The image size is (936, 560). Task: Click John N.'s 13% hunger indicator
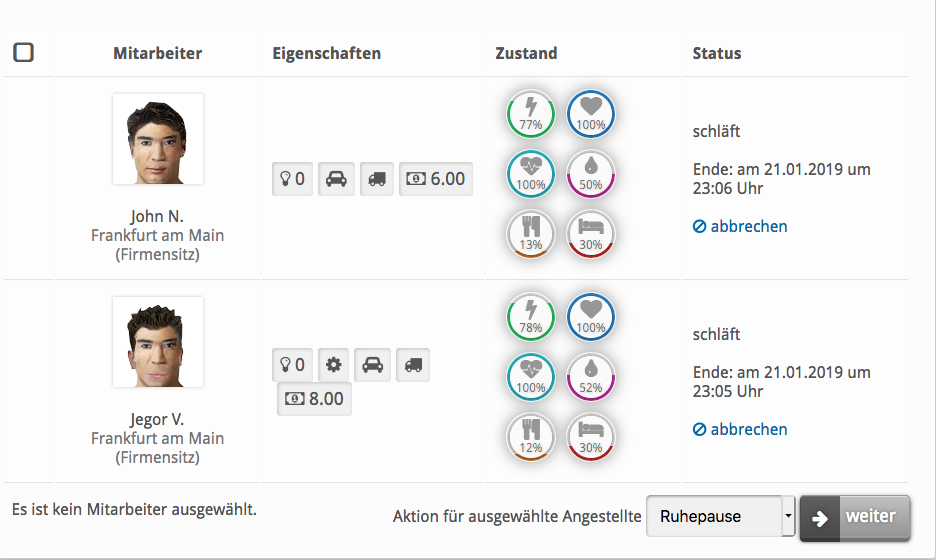click(x=531, y=232)
